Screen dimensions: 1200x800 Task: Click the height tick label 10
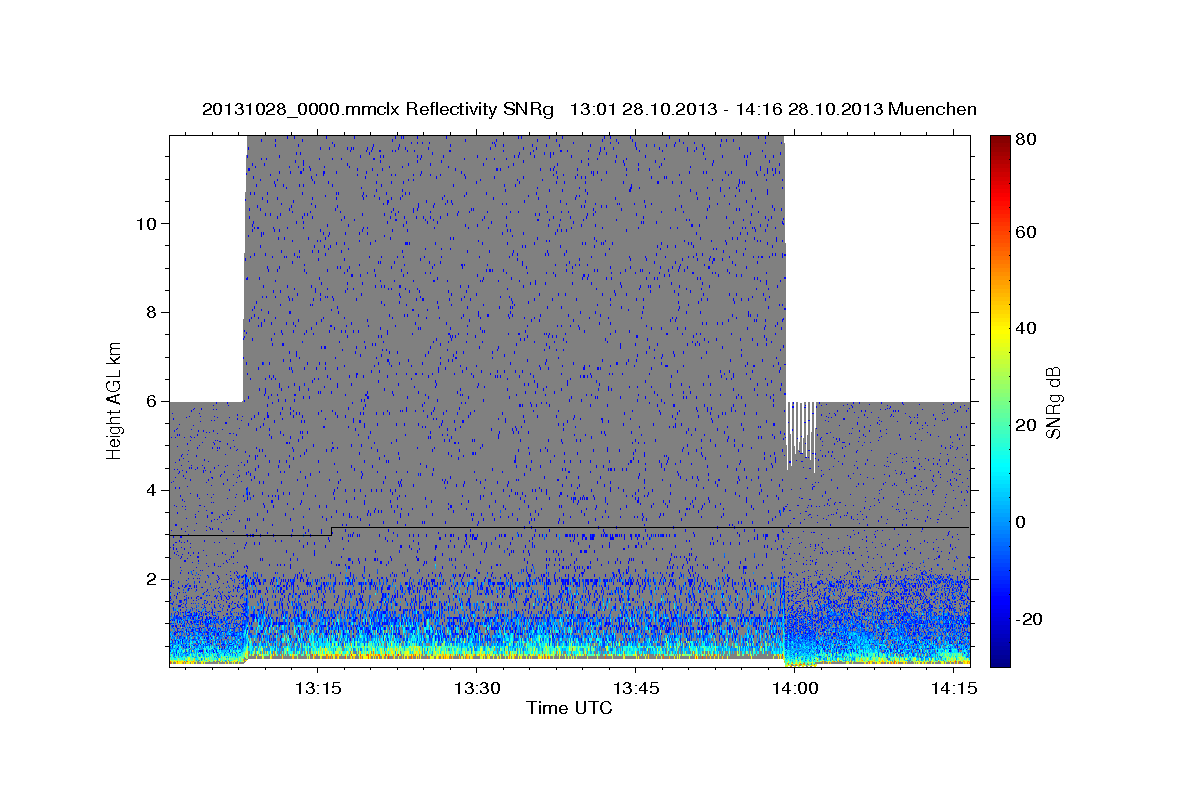coord(146,223)
